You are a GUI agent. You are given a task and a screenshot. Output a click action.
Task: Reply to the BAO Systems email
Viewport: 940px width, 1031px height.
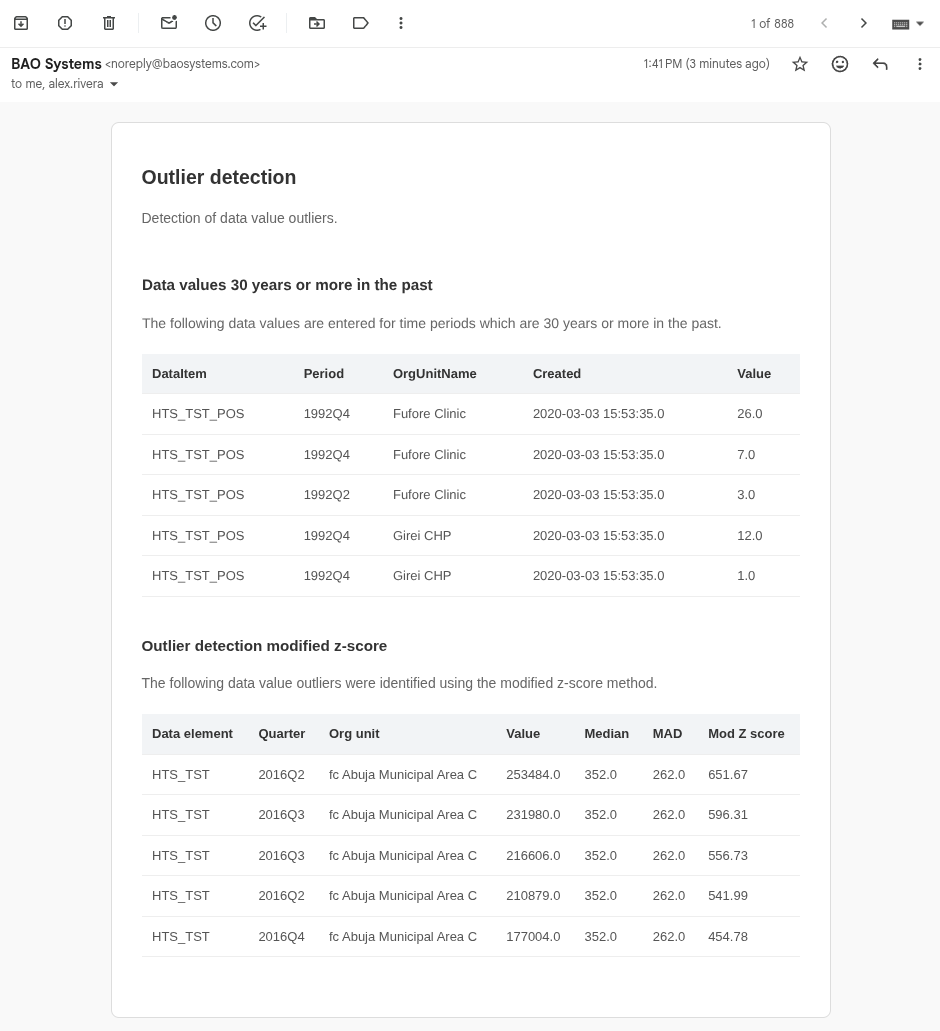coord(880,64)
